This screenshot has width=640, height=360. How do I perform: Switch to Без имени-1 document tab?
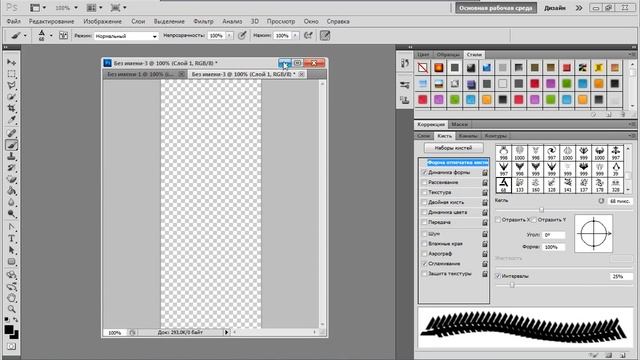point(140,74)
